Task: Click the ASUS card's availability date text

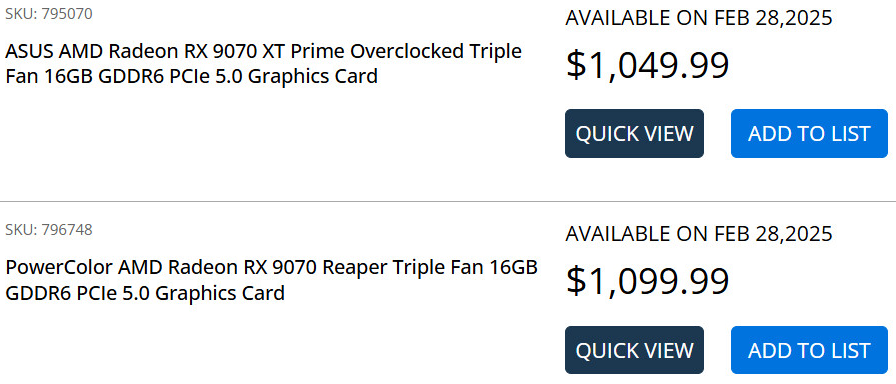Action: tap(699, 18)
